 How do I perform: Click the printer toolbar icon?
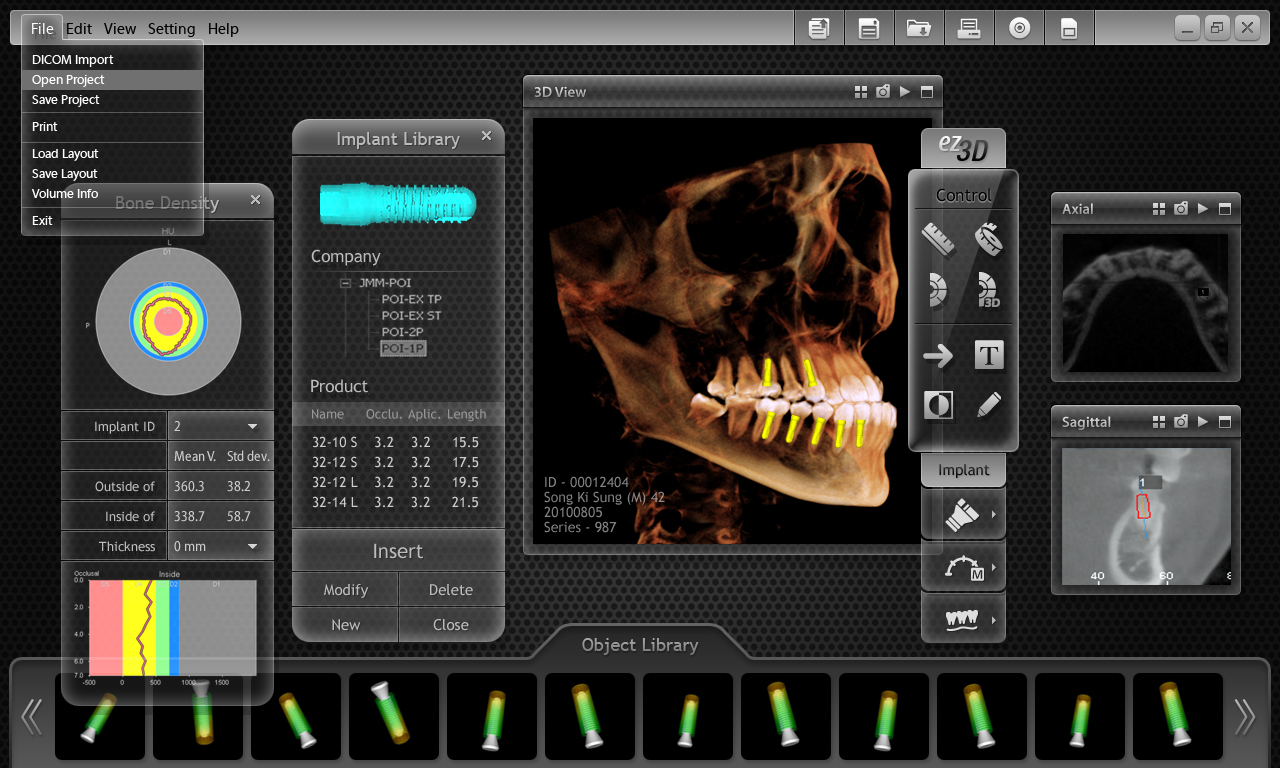pyautogui.click(x=969, y=28)
